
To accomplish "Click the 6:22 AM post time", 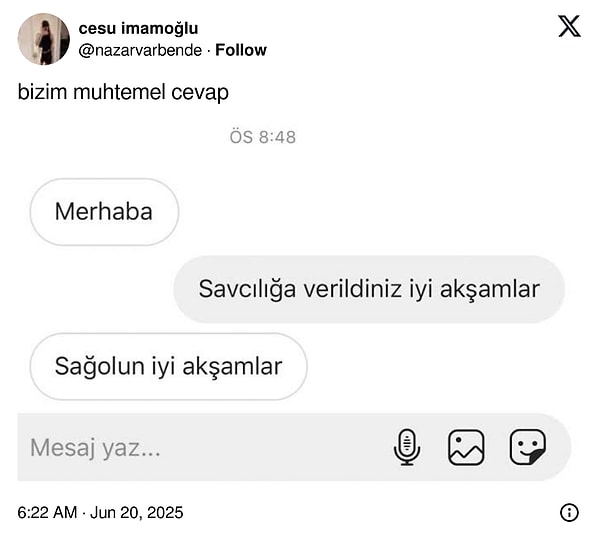I will coord(47,513).
